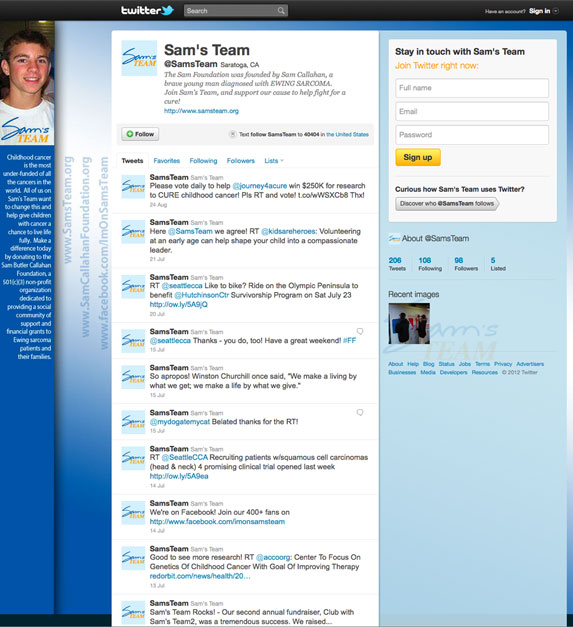This screenshot has width=573, height=627.
Task: Click the Full name input field
Action: tap(472, 88)
